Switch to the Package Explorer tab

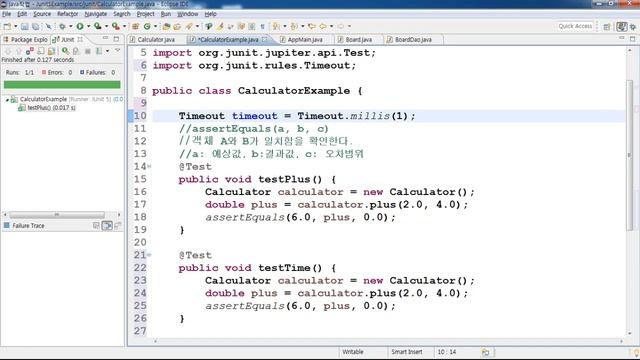[25, 40]
